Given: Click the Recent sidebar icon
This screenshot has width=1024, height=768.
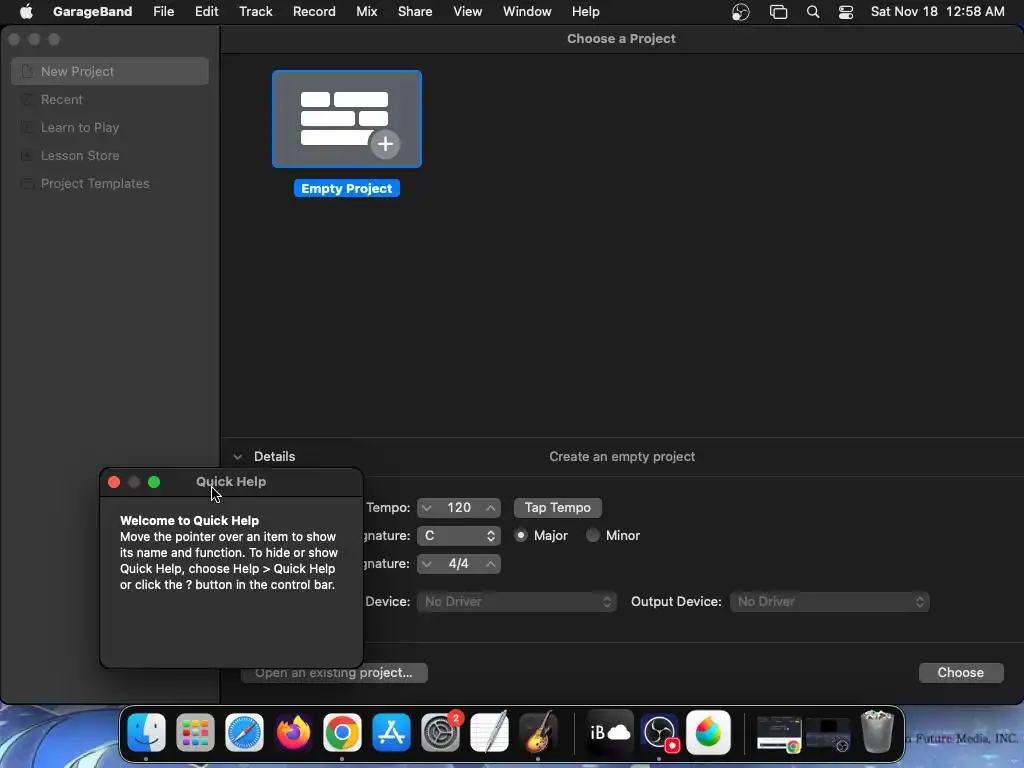Looking at the screenshot, I should 27,99.
